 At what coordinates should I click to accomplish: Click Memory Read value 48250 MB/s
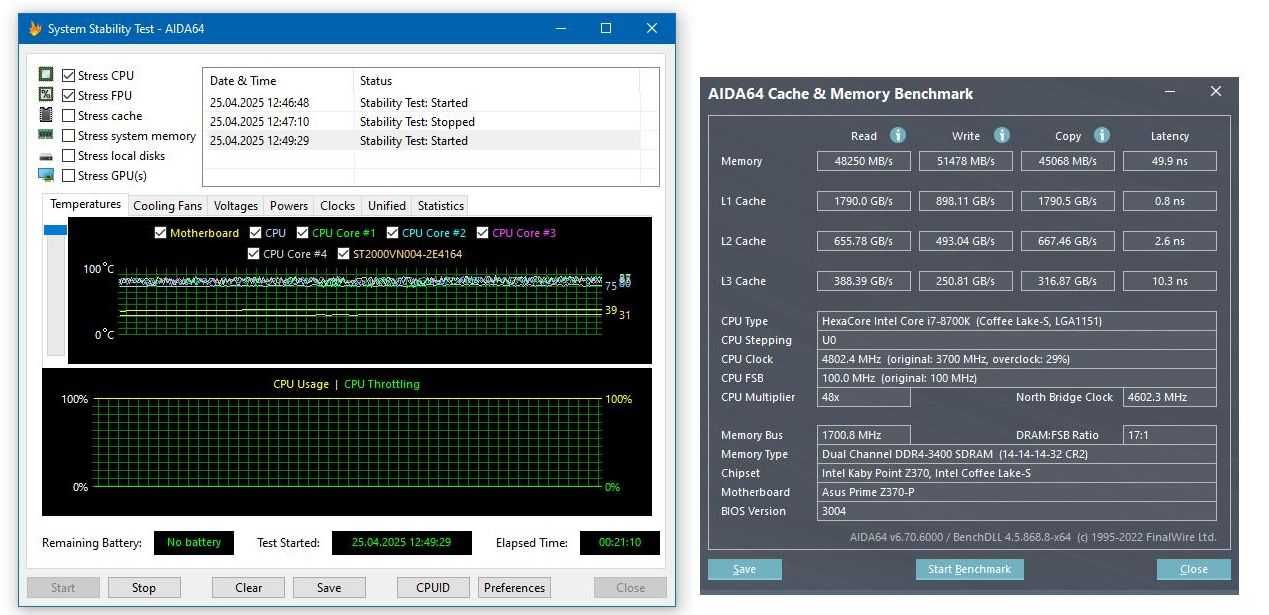[864, 161]
